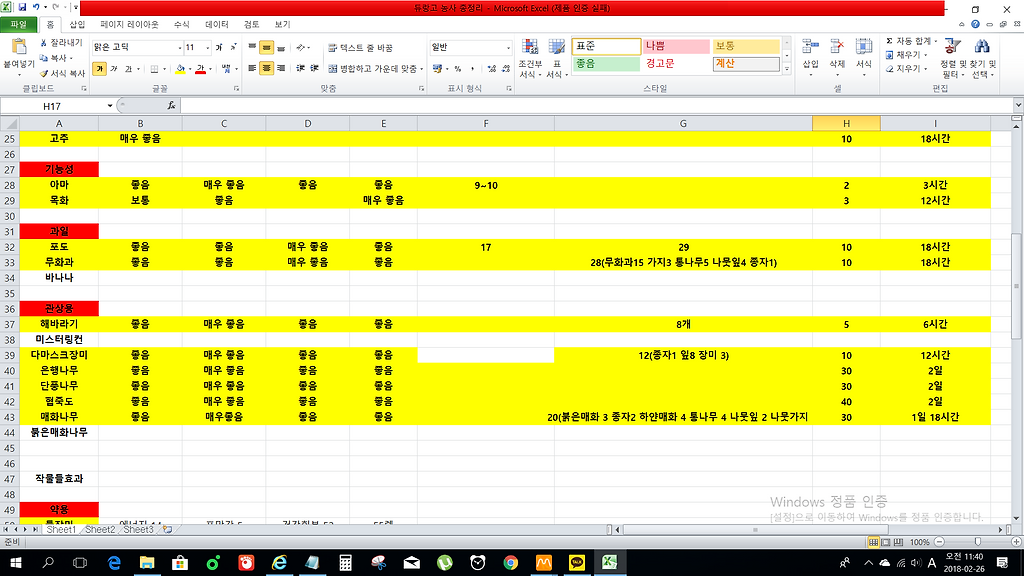The height and width of the screenshot is (576, 1024).
Task: Open Chrome from the Windows taskbar
Action: [x=510, y=563]
